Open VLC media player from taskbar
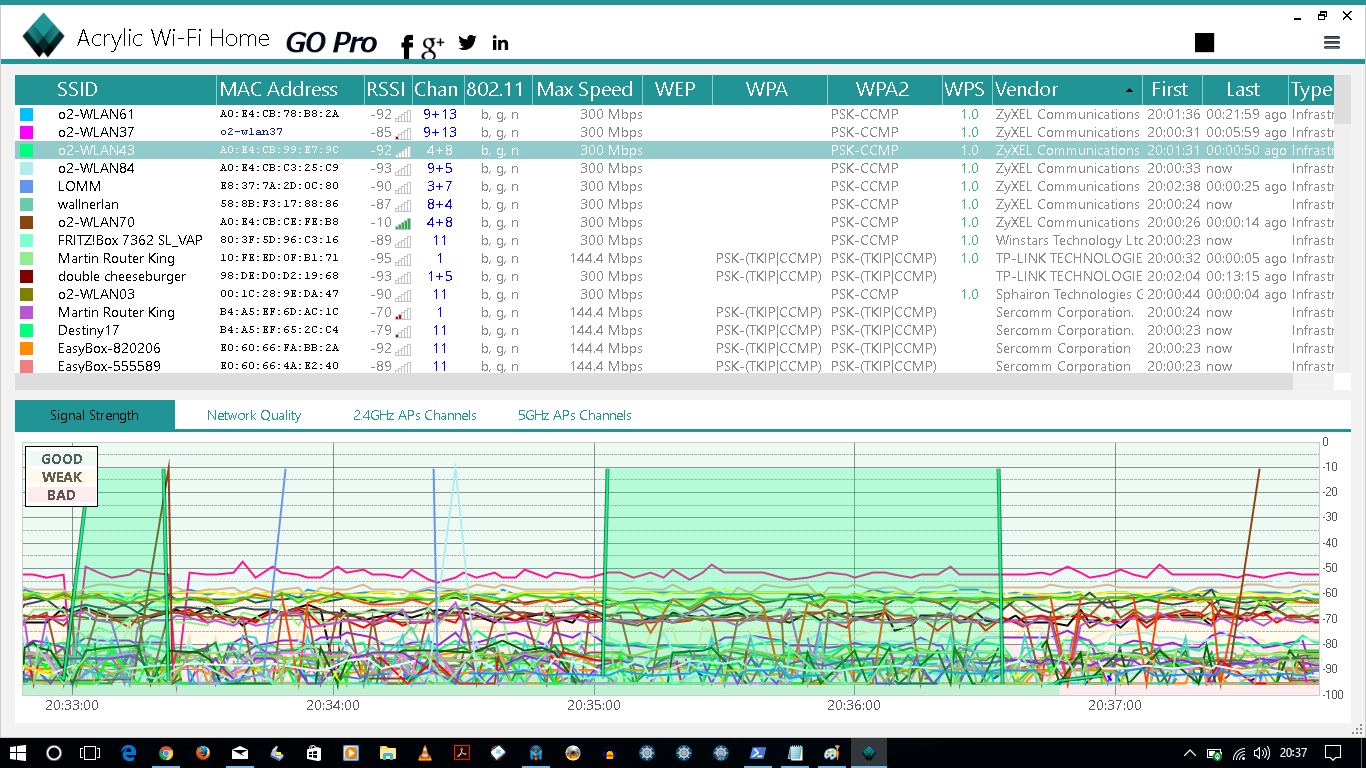 pyautogui.click(x=425, y=753)
